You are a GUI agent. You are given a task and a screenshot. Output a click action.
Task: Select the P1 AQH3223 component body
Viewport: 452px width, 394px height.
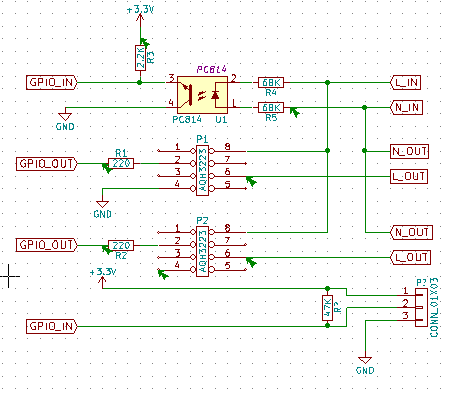(202, 170)
